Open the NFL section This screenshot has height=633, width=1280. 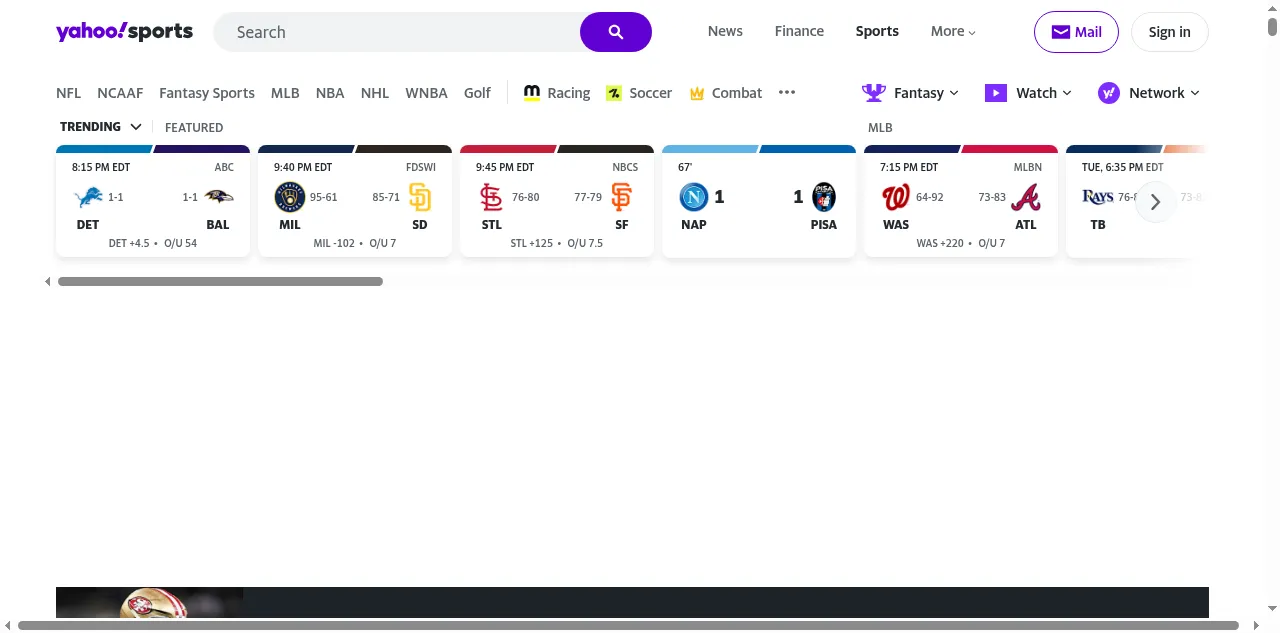point(68,93)
